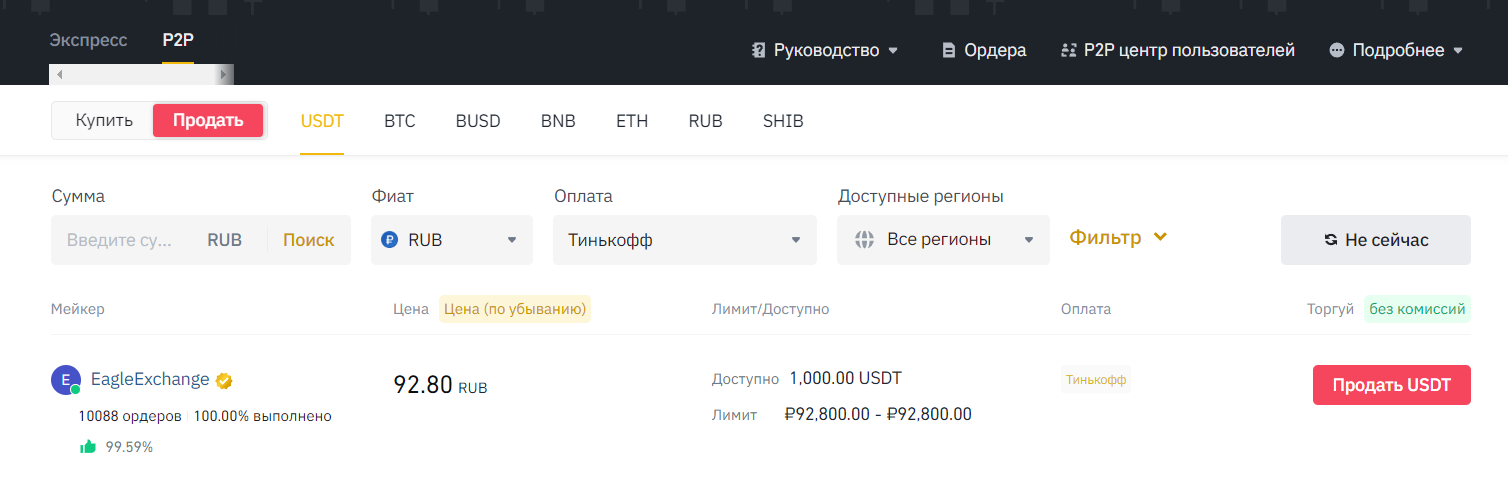Open the EagleExchange maker profile link
The height and width of the screenshot is (484, 1508).
coord(150,380)
